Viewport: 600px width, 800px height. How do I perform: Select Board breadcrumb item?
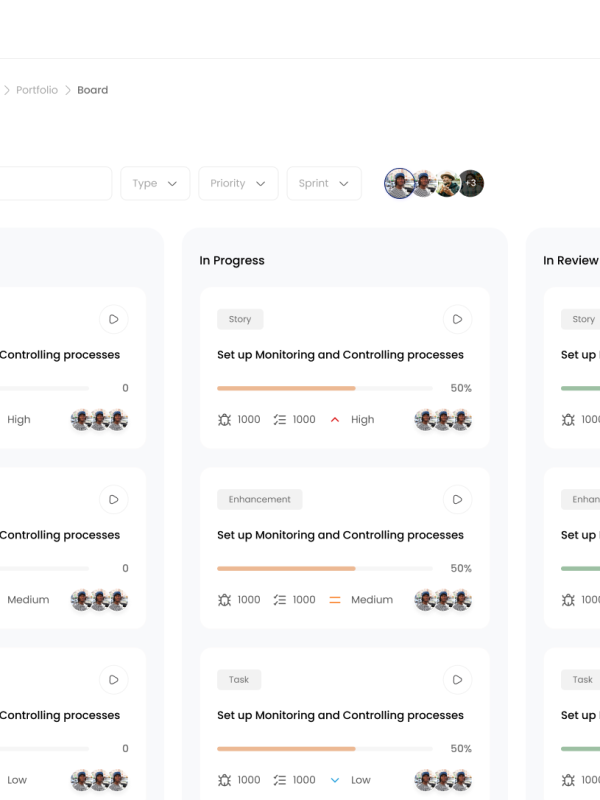(92, 90)
